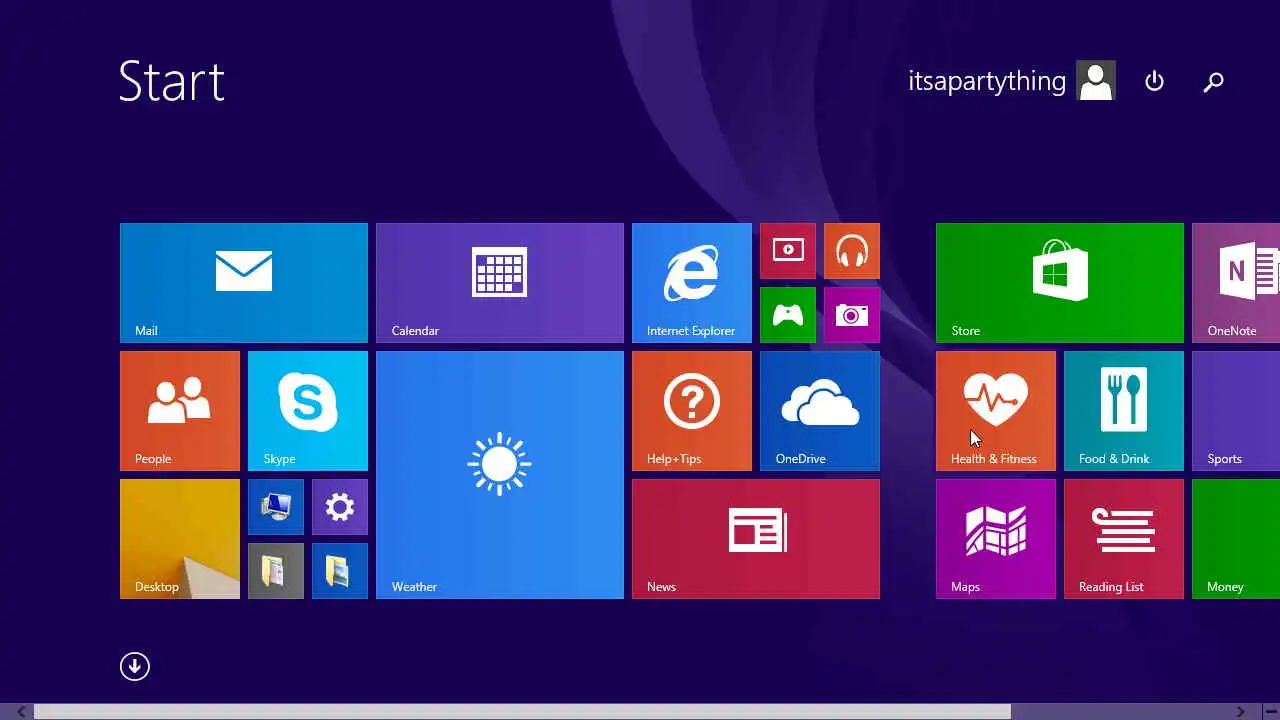
Task: Click the zoom-out minus button
Action: coord(1270,712)
